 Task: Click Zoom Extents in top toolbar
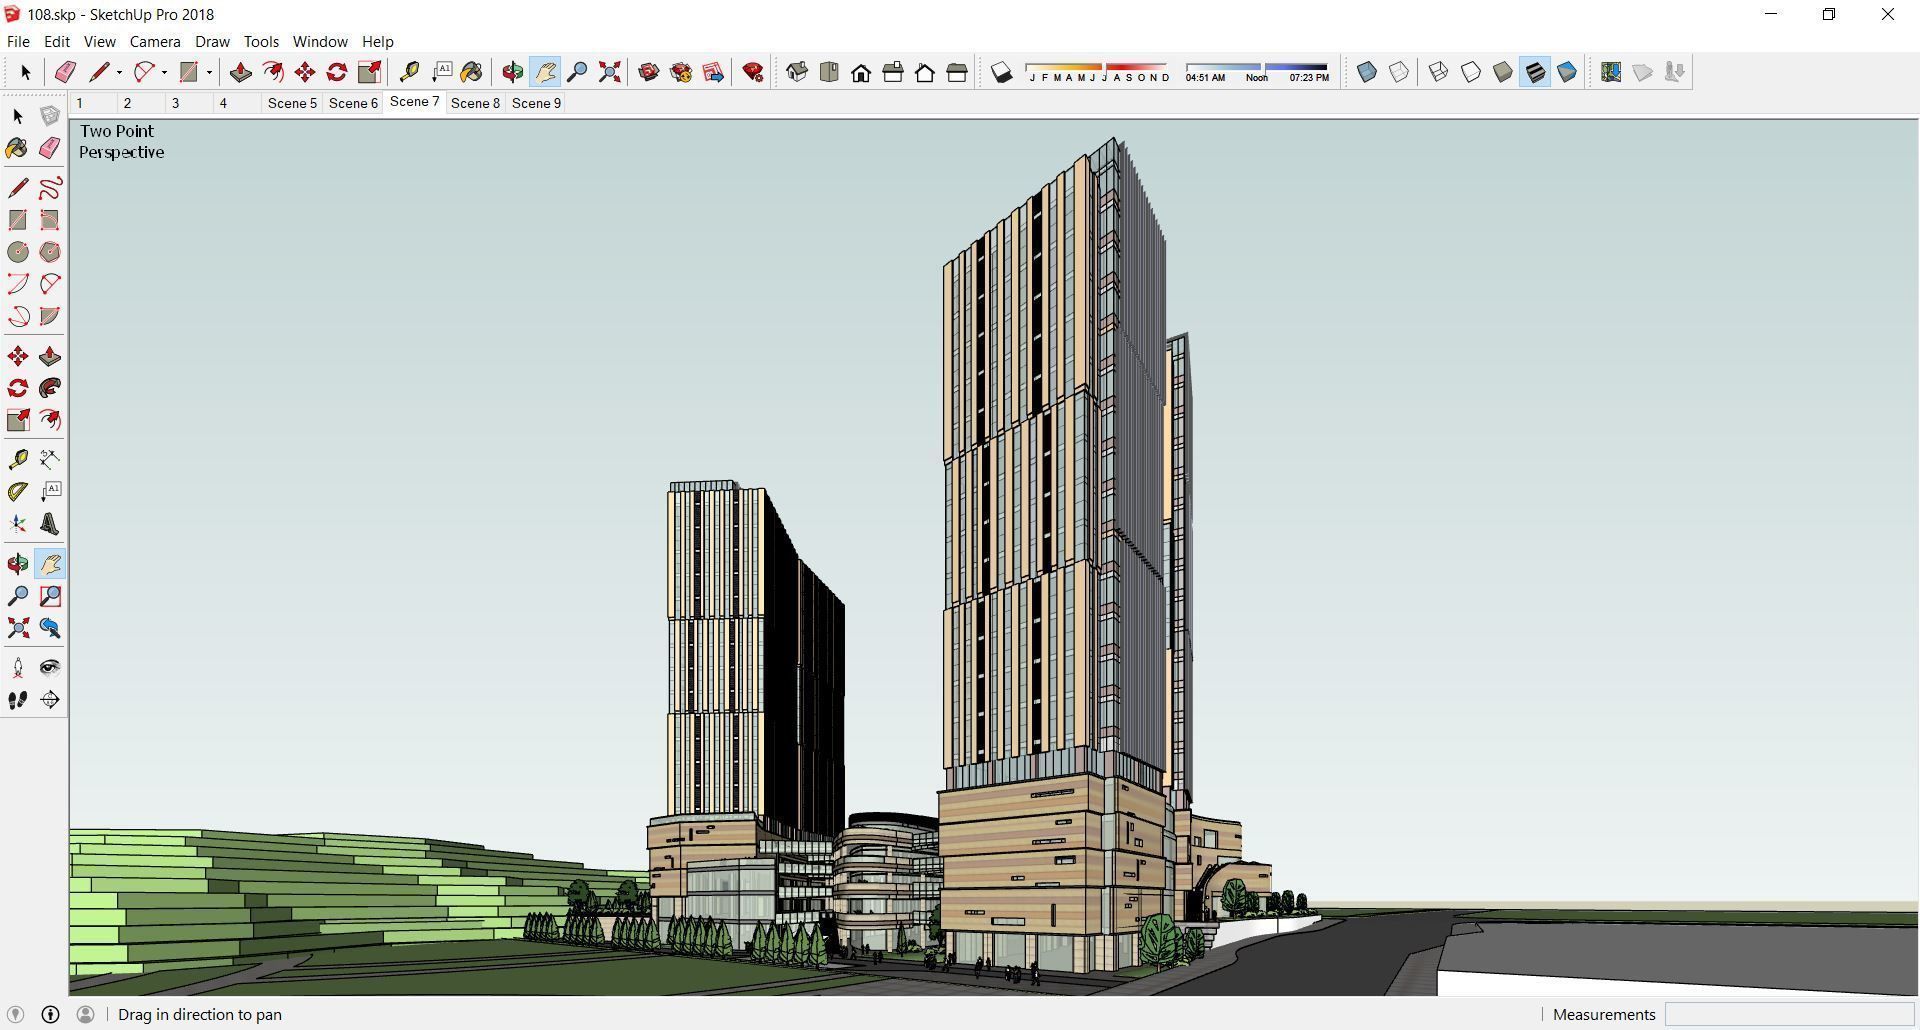point(609,72)
